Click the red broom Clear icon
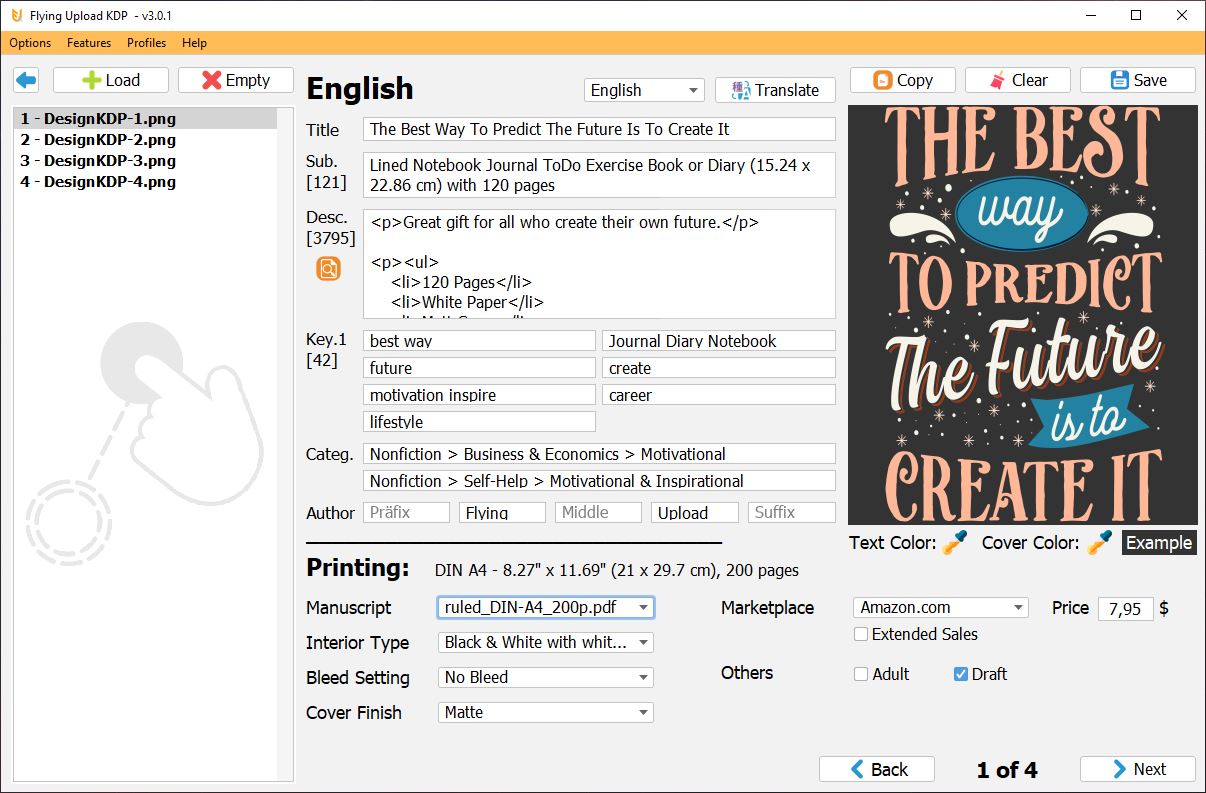The height and width of the screenshot is (793, 1206). [995, 79]
